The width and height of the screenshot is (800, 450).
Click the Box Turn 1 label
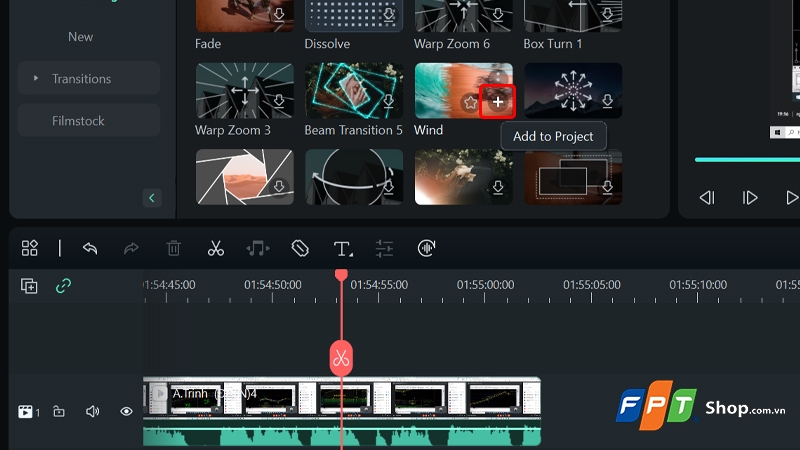point(553,44)
